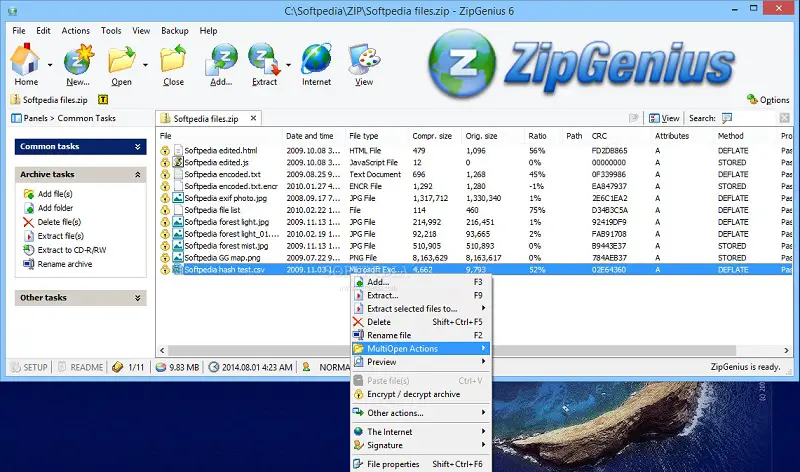The height and width of the screenshot is (472, 800).
Task: Open dropdown arrow next to Home
Action: [50, 65]
